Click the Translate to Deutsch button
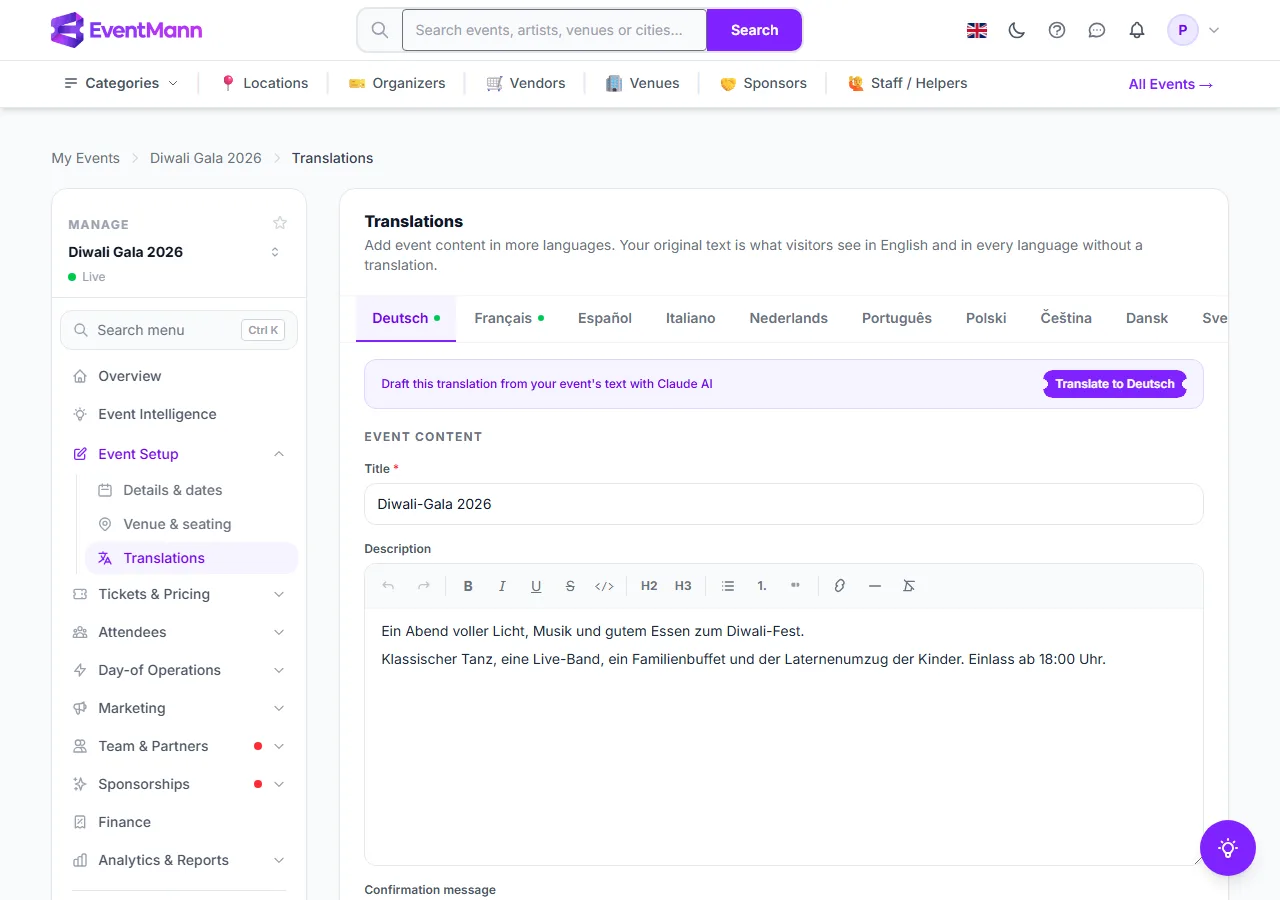1280x900 pixels. pos(1115,384)
